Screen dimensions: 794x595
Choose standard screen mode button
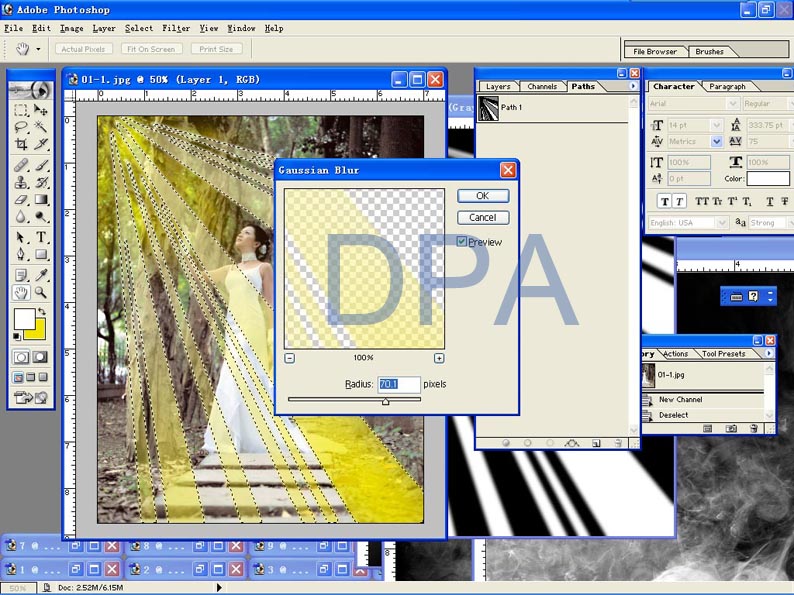[x=18, y=377]
